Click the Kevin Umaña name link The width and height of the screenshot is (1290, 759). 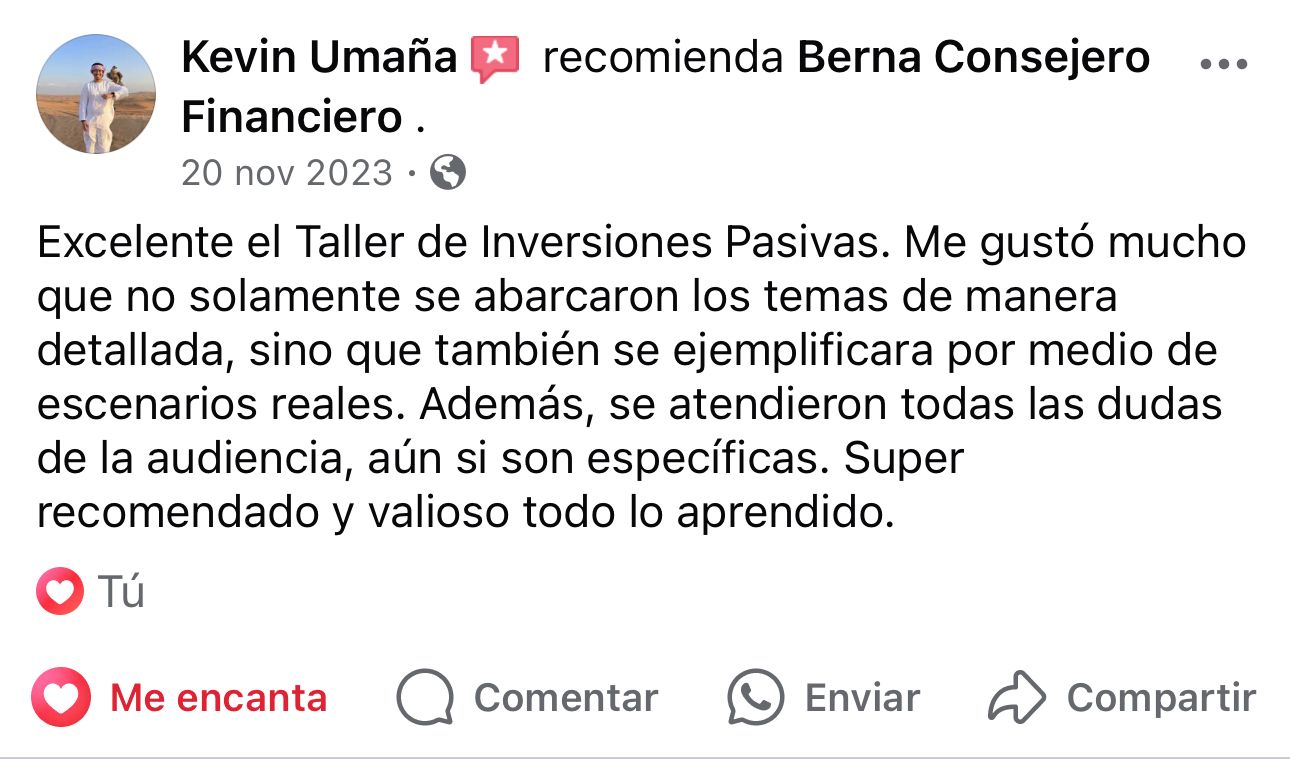tap(319, 59)
